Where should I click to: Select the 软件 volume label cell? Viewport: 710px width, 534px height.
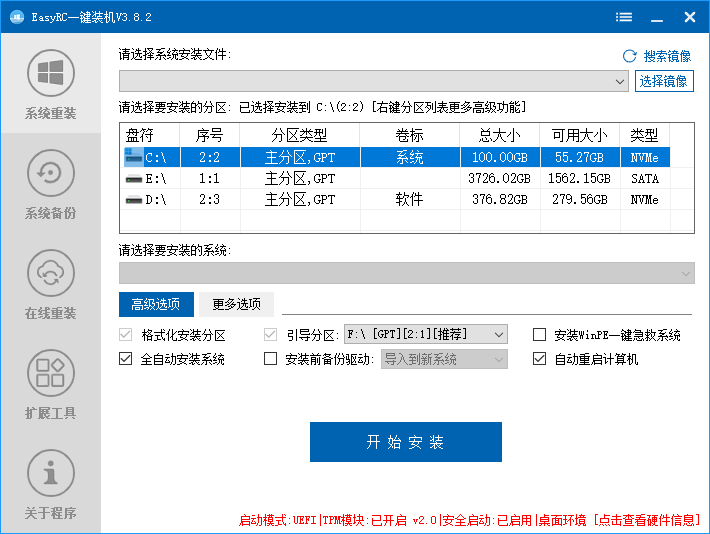(x=410, y=199)
